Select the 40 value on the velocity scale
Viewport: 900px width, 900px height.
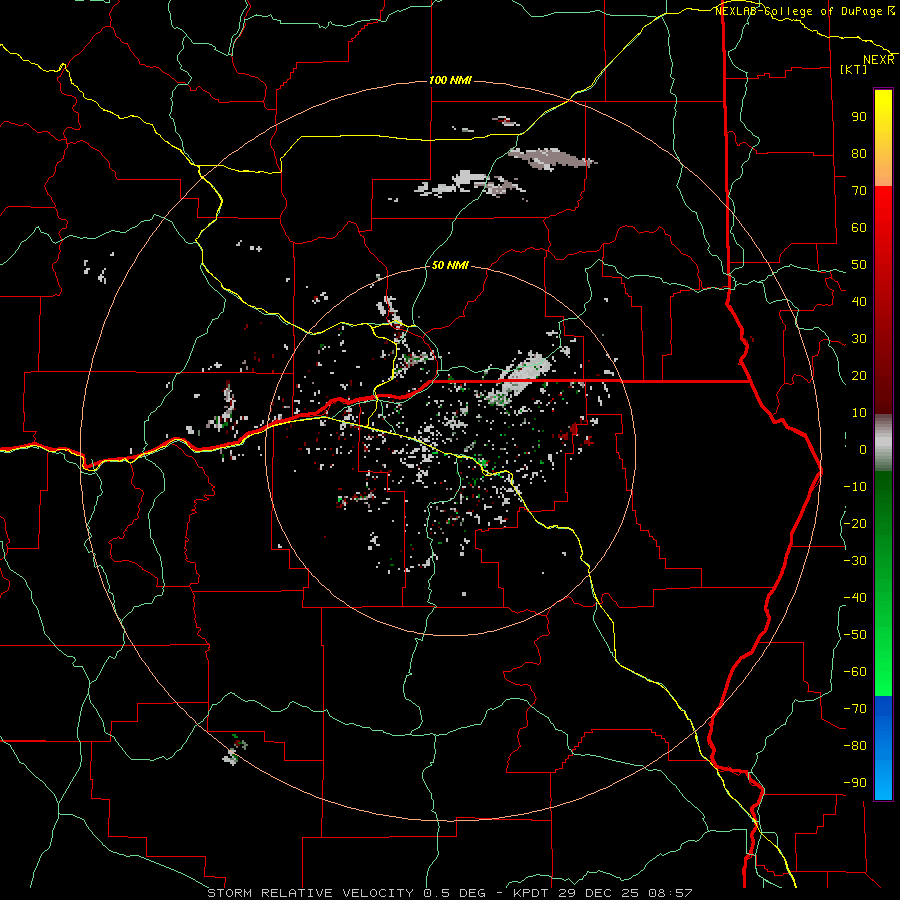(859, 301)
